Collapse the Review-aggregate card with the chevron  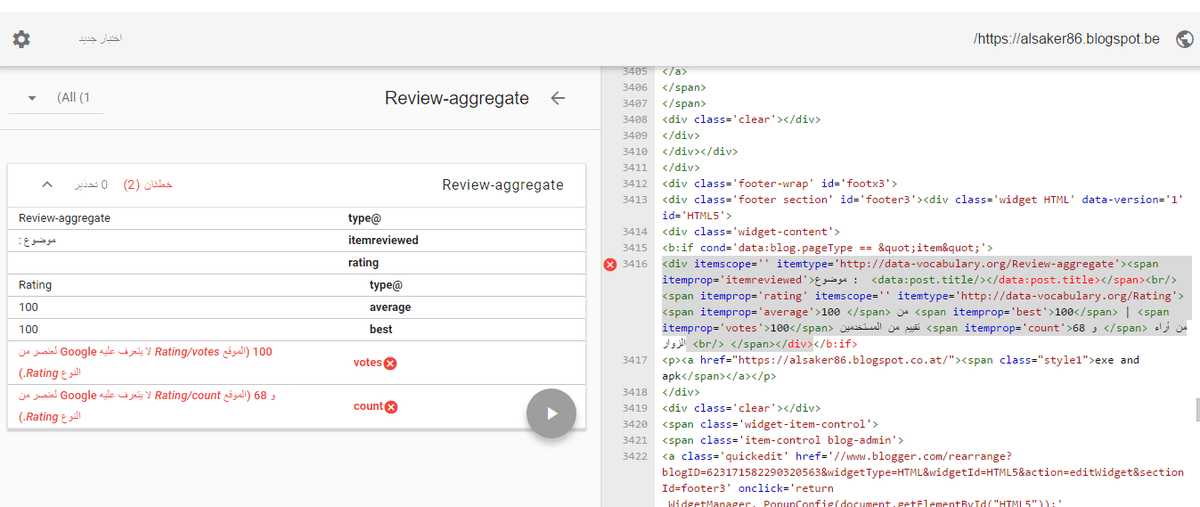46,185
